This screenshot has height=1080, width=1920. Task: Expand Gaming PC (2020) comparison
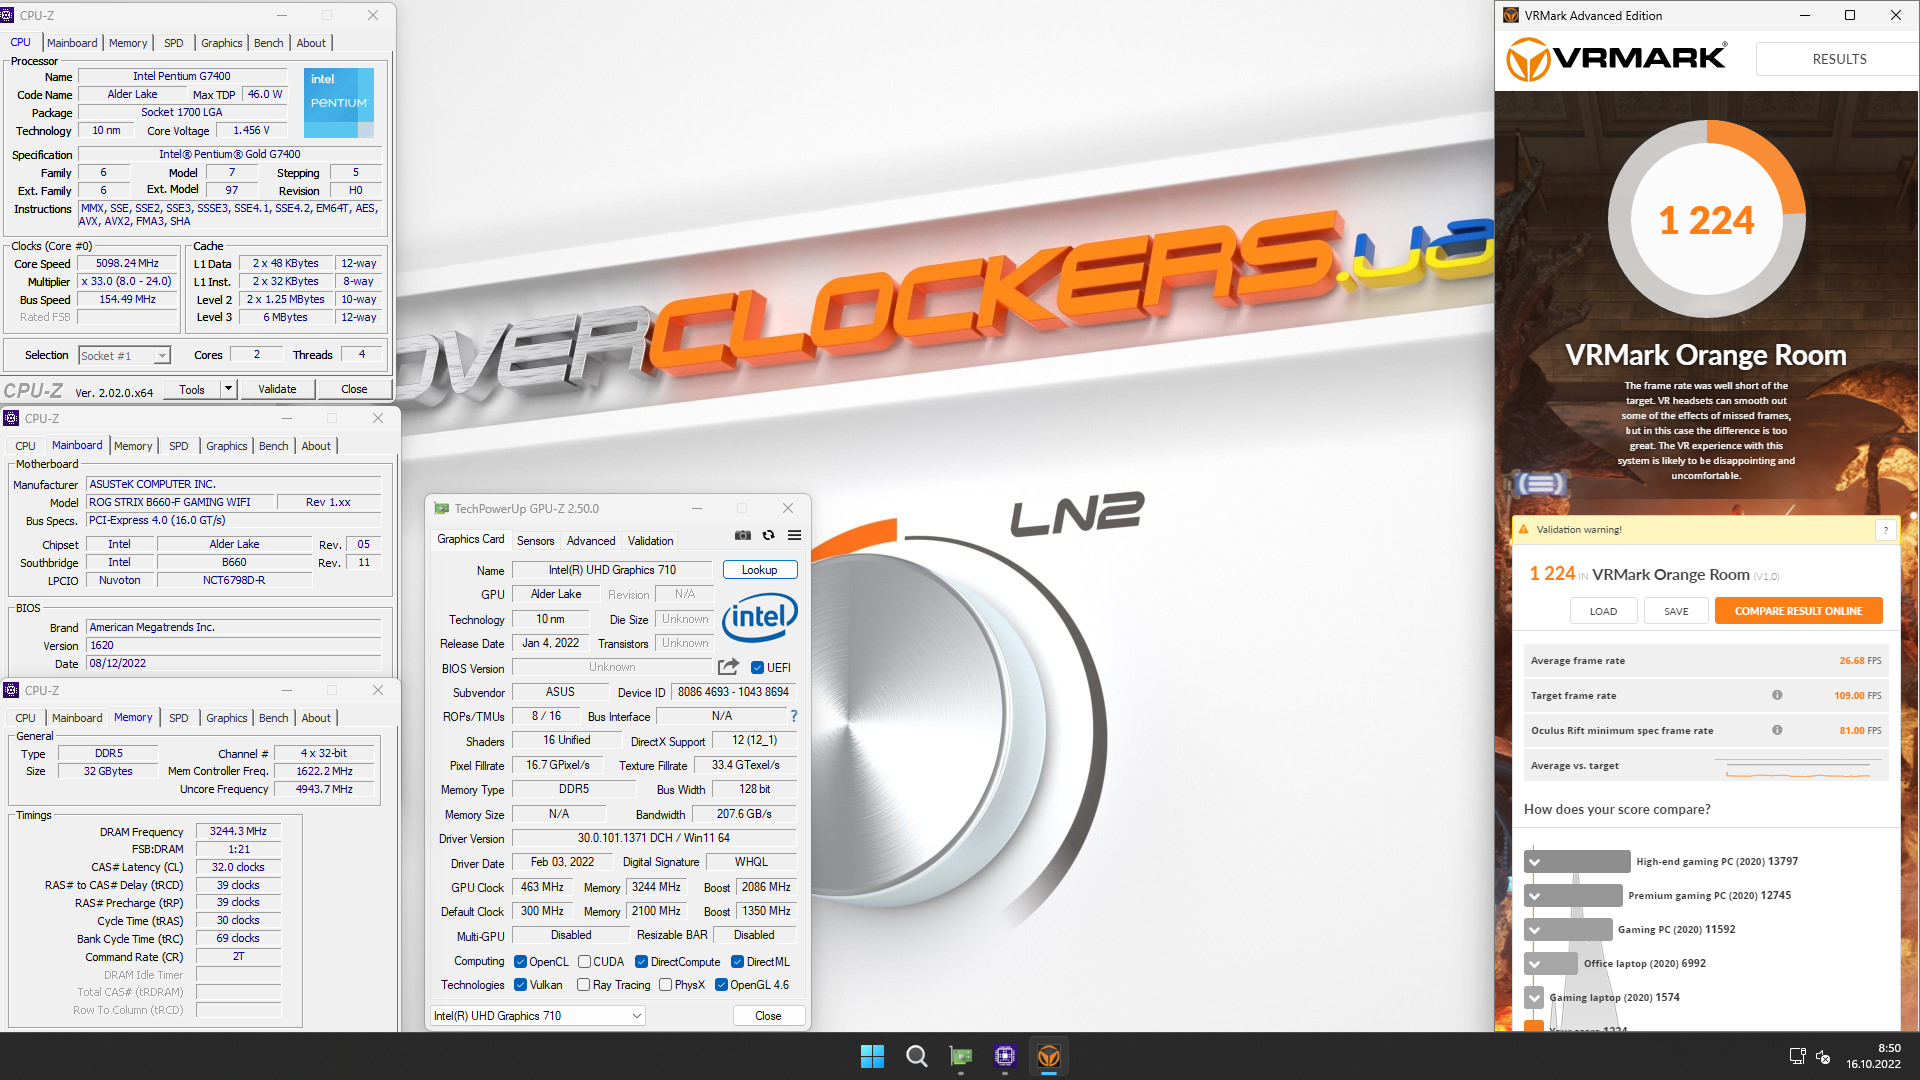pyautogui.click(x=1534, y=929)
